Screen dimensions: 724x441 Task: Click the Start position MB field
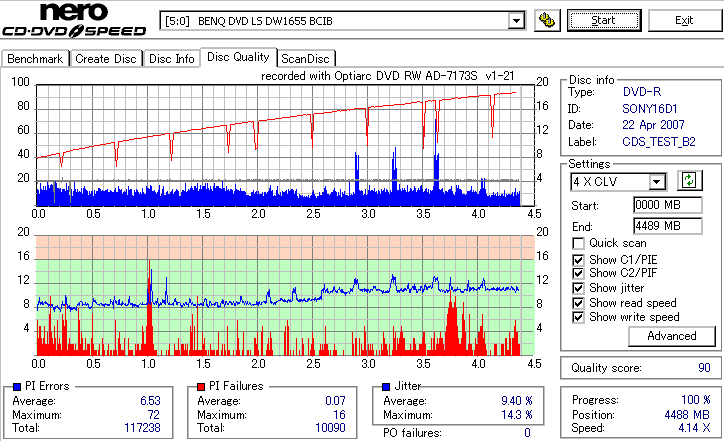coord(667,205)
